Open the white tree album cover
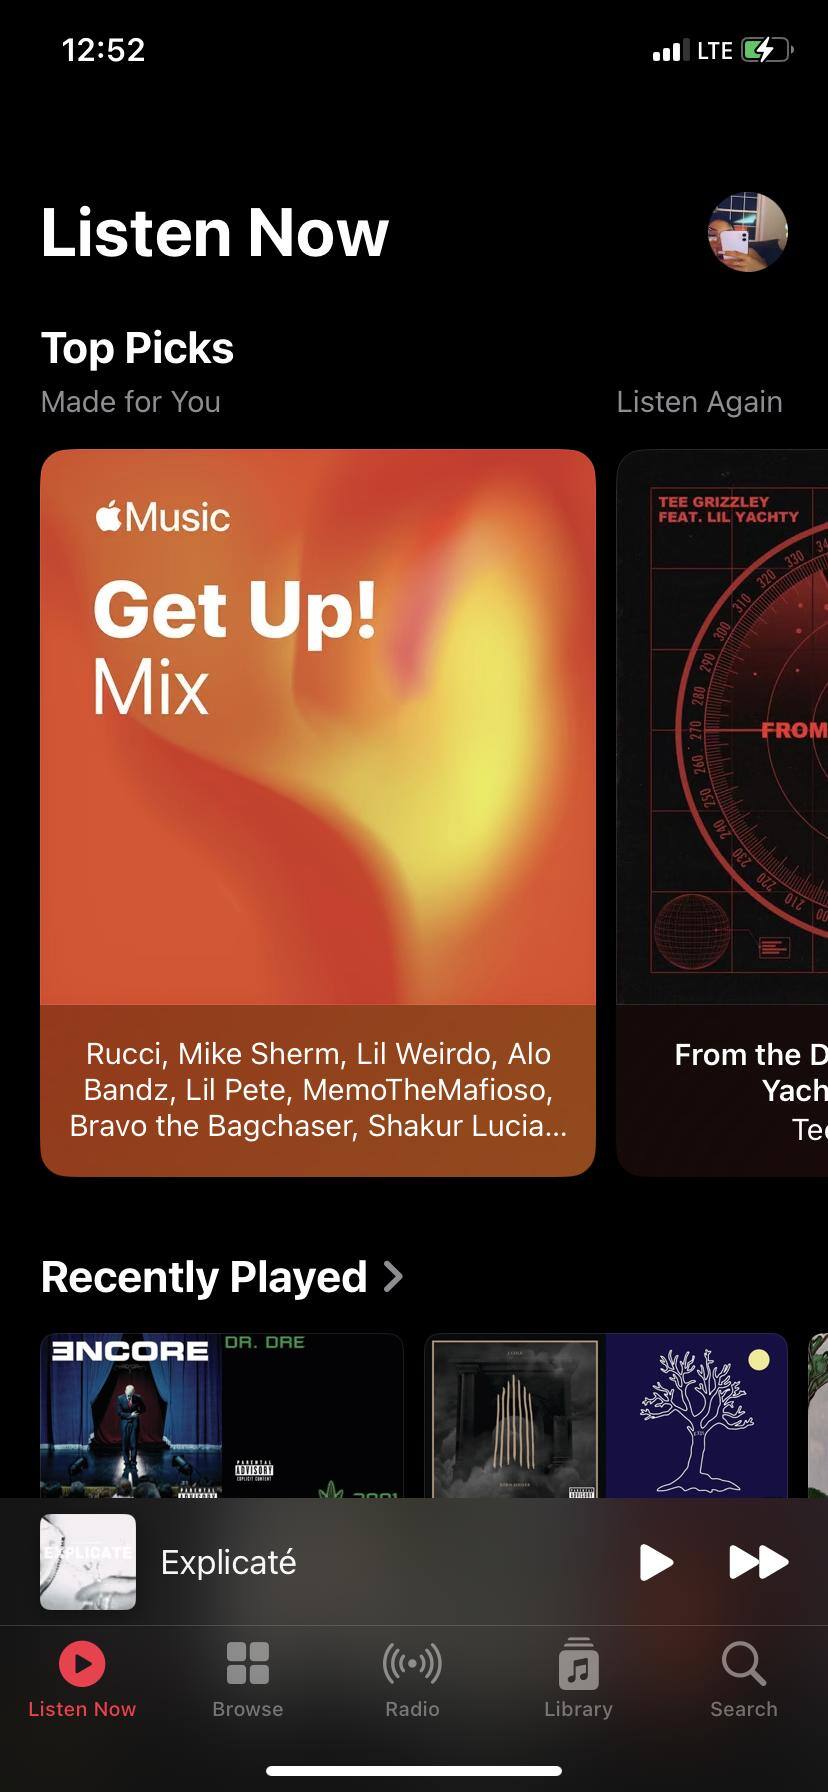 [x=697, y=1416]
